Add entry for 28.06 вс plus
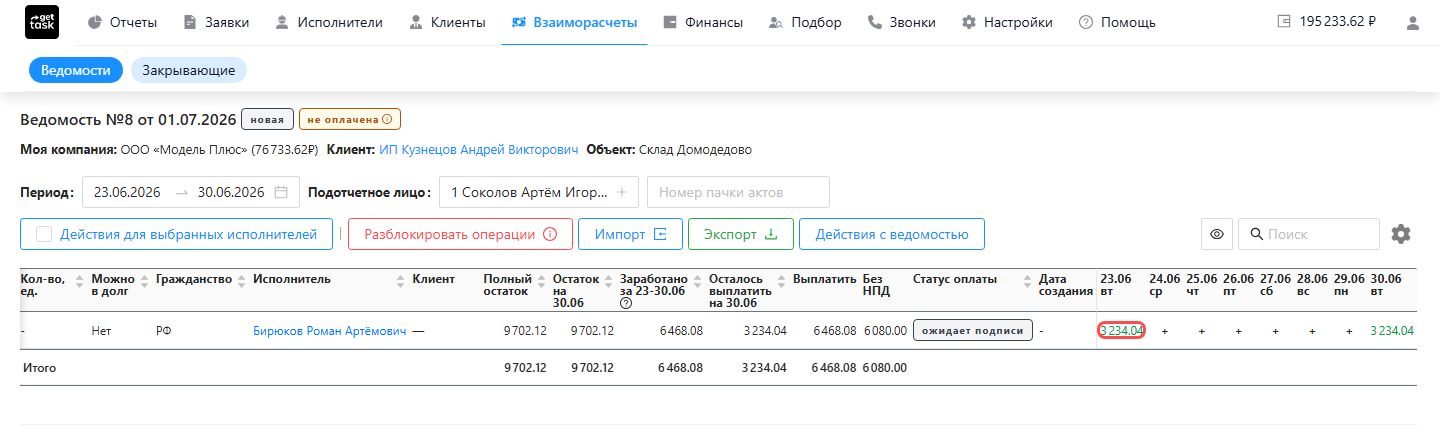1440x445 pixels. coord(1312,331)
